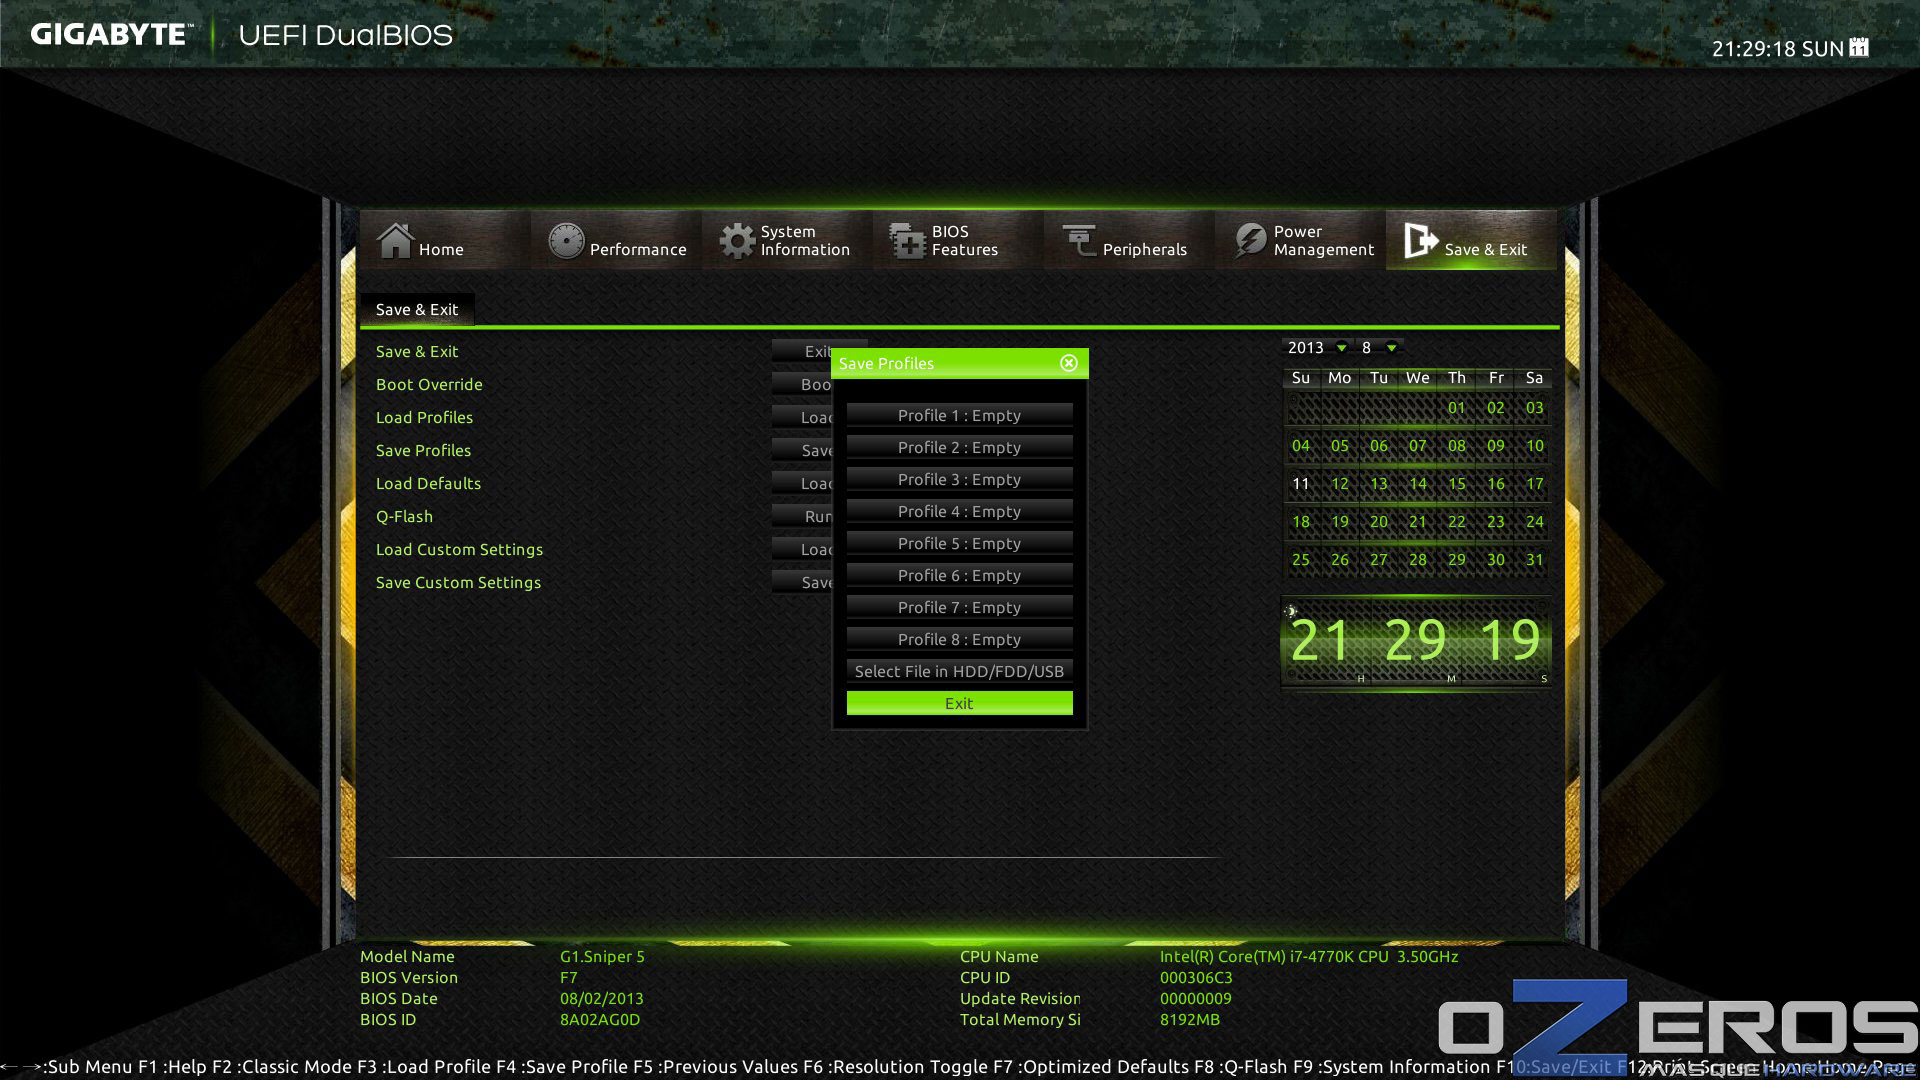The width and height of the screenshot is (1920, 1080).
Task: Click the BIOS Features chip icon
Action: pyautogui.click(x=908, y=240)
